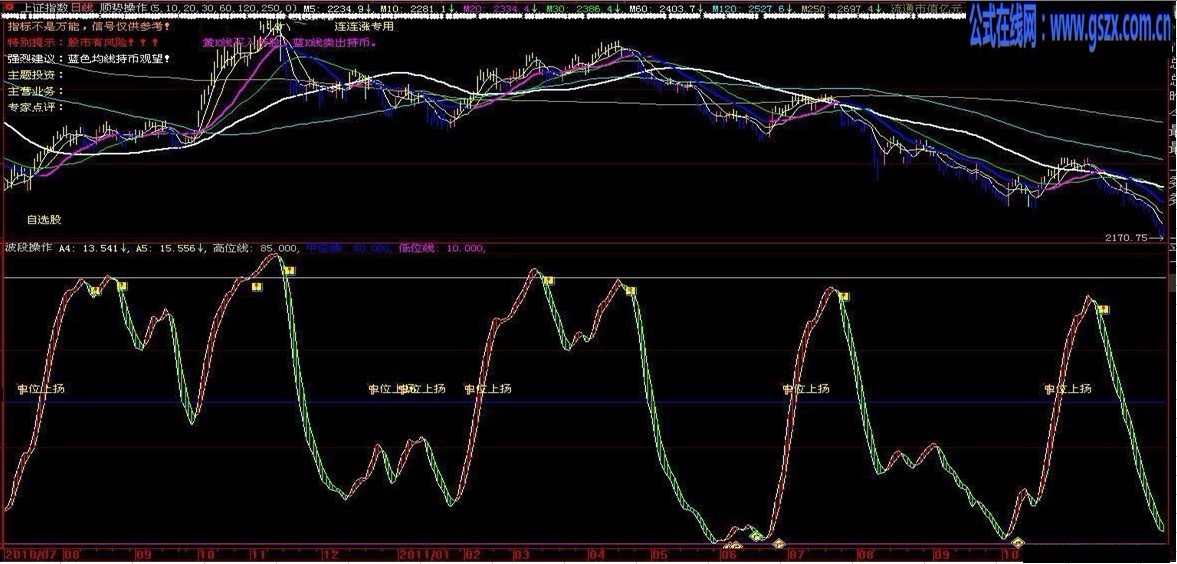
Task: Click the first diamond buy marker above date 06
Action: click(x=728, y=546)
